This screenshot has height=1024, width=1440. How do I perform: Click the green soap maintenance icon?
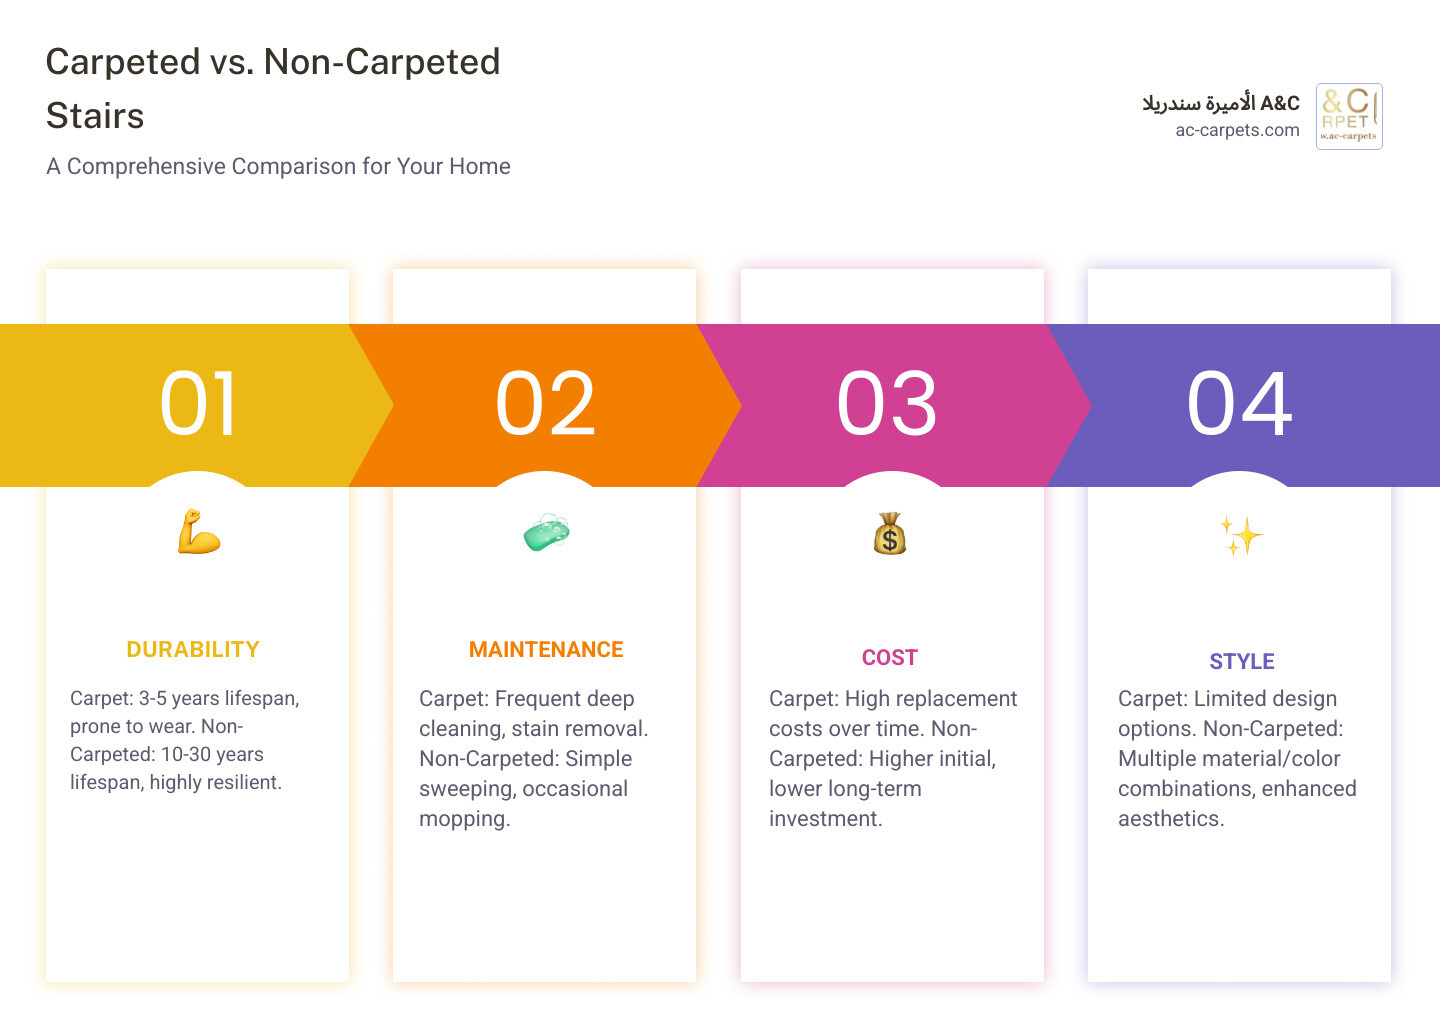546,532
